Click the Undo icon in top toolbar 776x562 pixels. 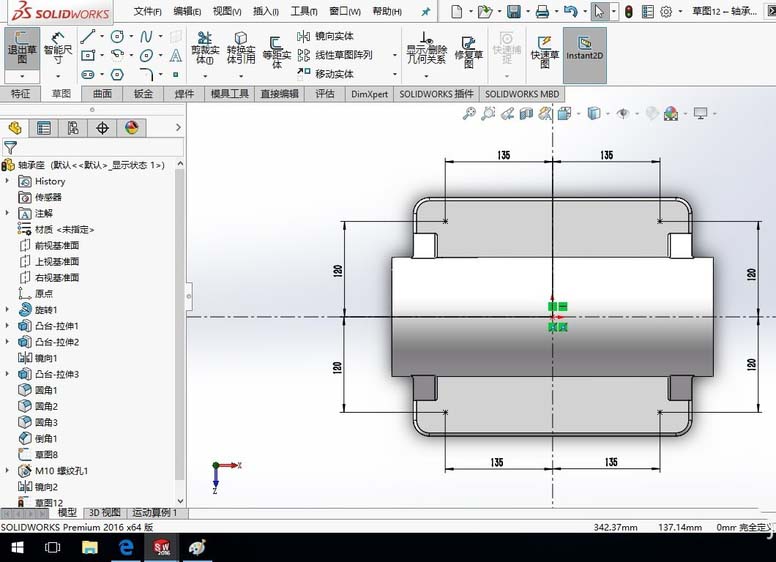tap(571, 11)
